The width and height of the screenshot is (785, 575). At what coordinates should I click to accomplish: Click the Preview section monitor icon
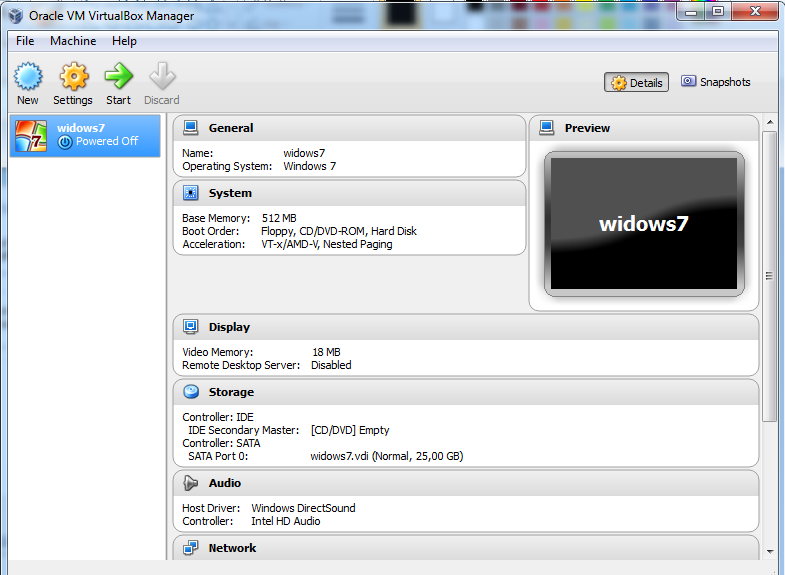coord(547,128)
